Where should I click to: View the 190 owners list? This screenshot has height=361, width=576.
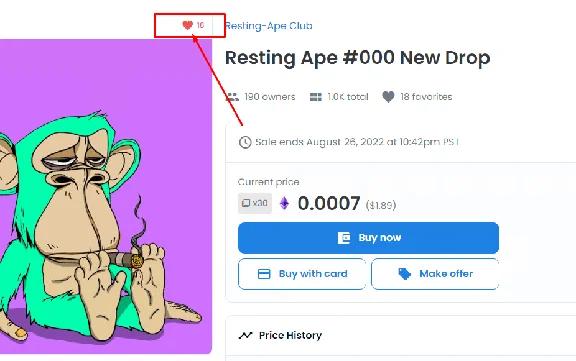(x=270, y=97)
